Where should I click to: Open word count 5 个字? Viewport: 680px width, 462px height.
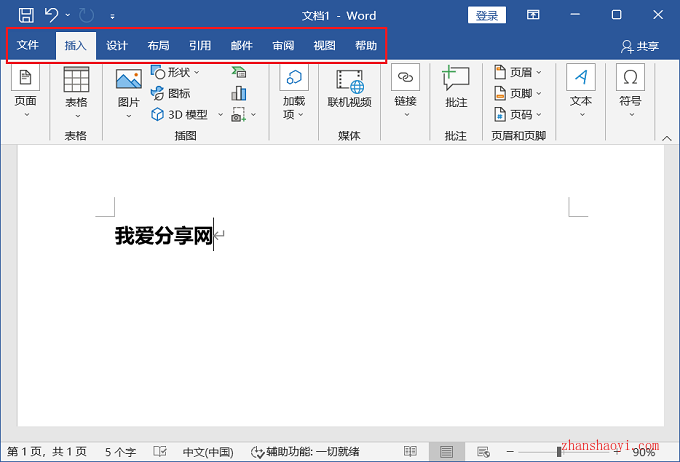coord(121,452)
